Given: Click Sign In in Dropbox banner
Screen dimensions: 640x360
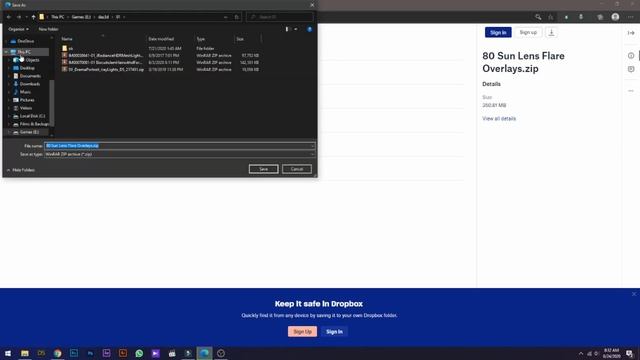Looking at the screenshot, I should pyautogui.click(x=334, y=331).
